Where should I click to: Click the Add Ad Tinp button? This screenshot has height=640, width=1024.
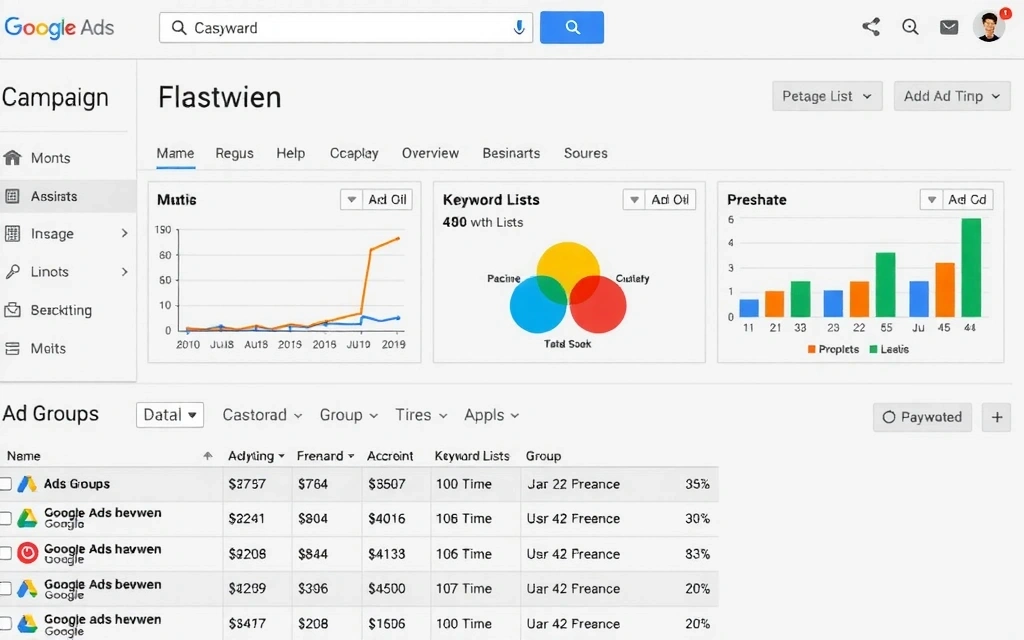point(952,96)
